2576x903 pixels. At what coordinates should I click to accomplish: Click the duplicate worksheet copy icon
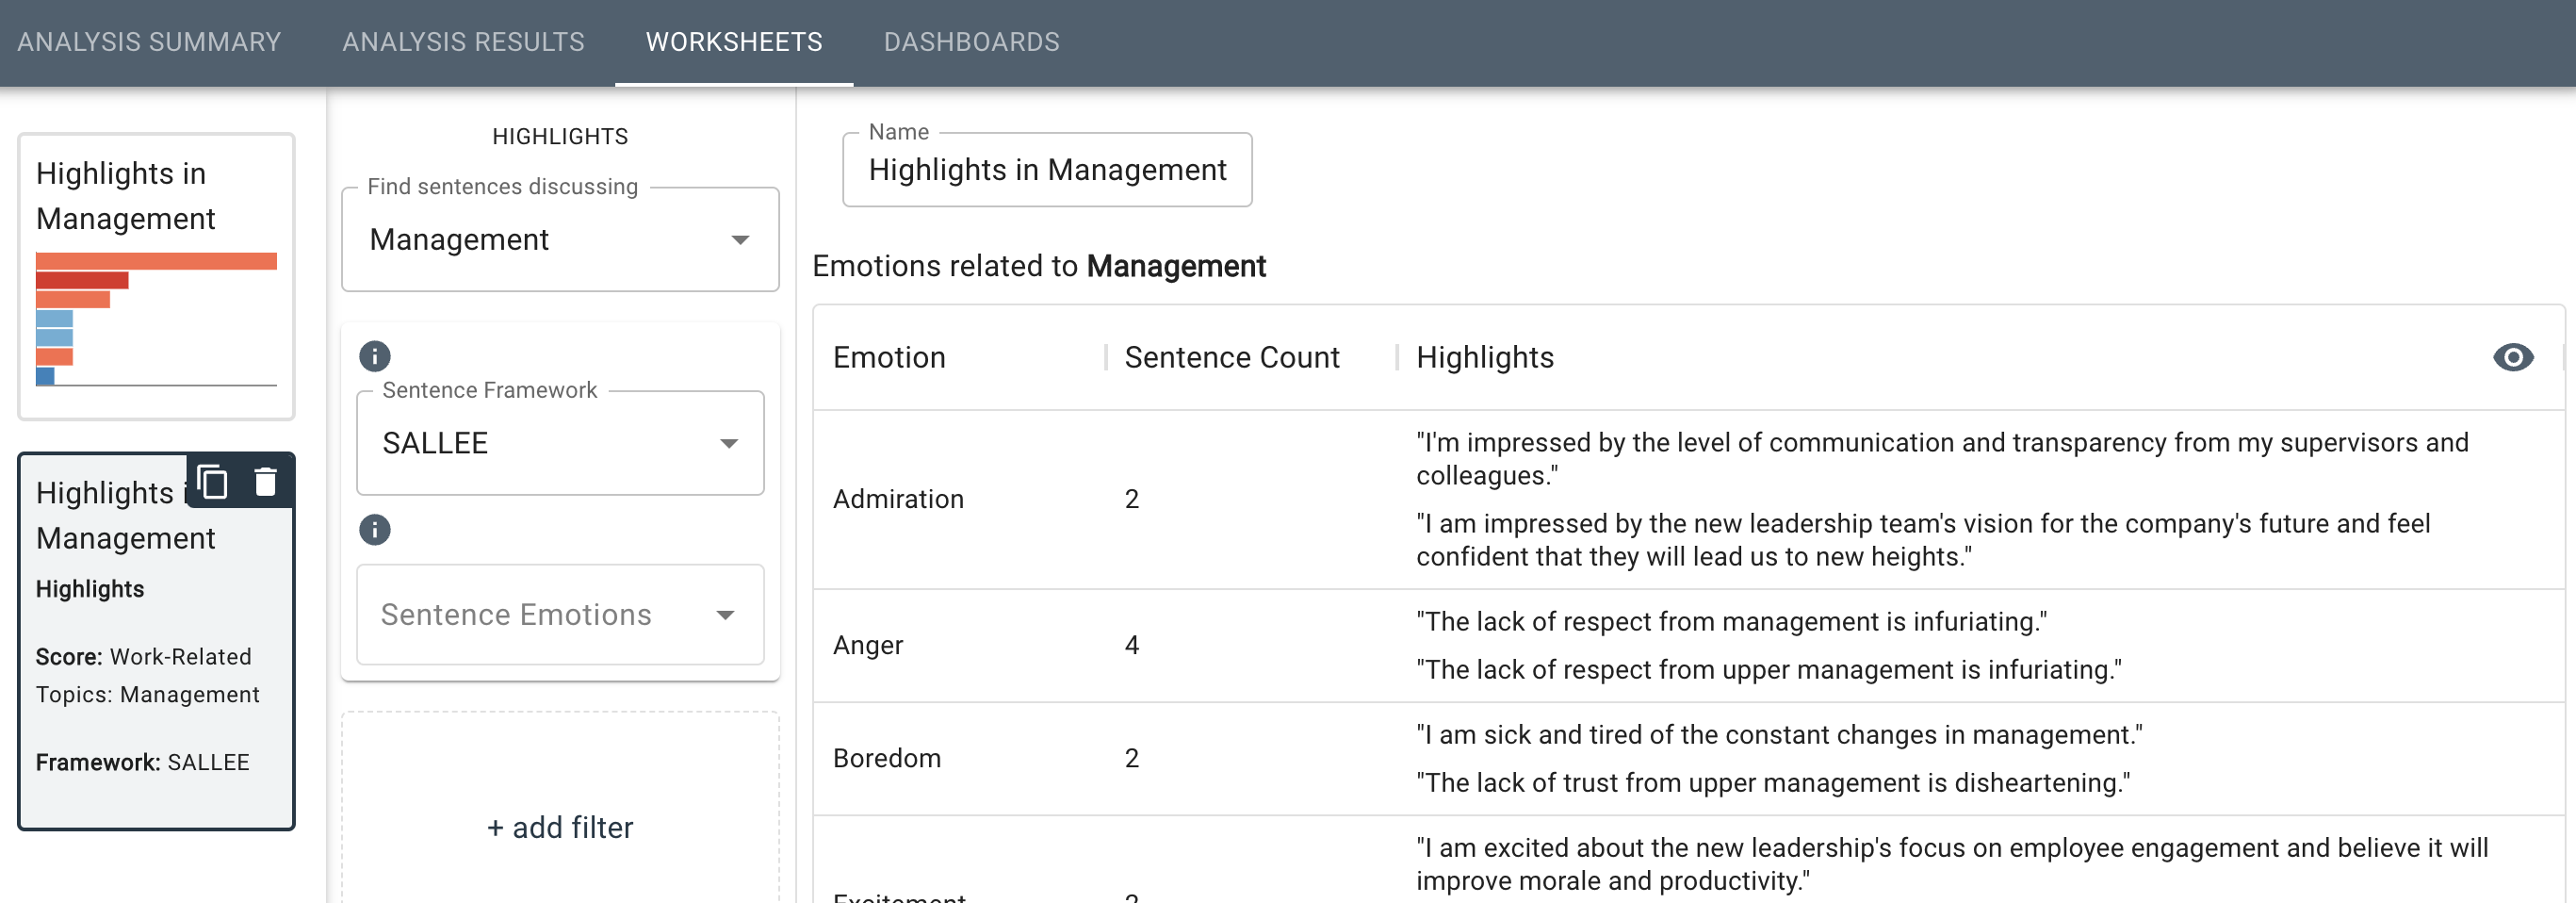(212, 482)
